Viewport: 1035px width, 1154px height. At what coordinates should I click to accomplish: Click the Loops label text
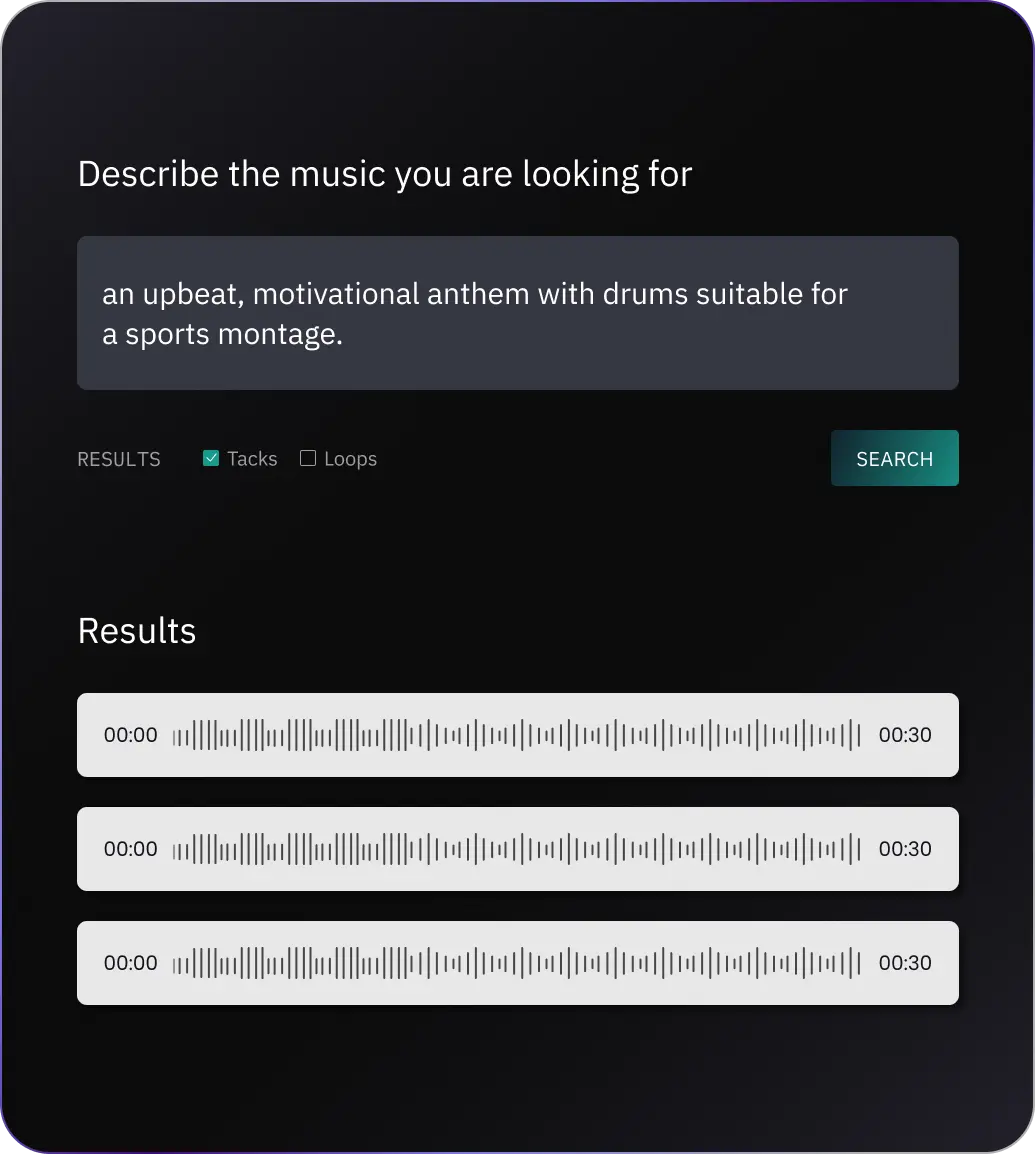tap(350, 458)
